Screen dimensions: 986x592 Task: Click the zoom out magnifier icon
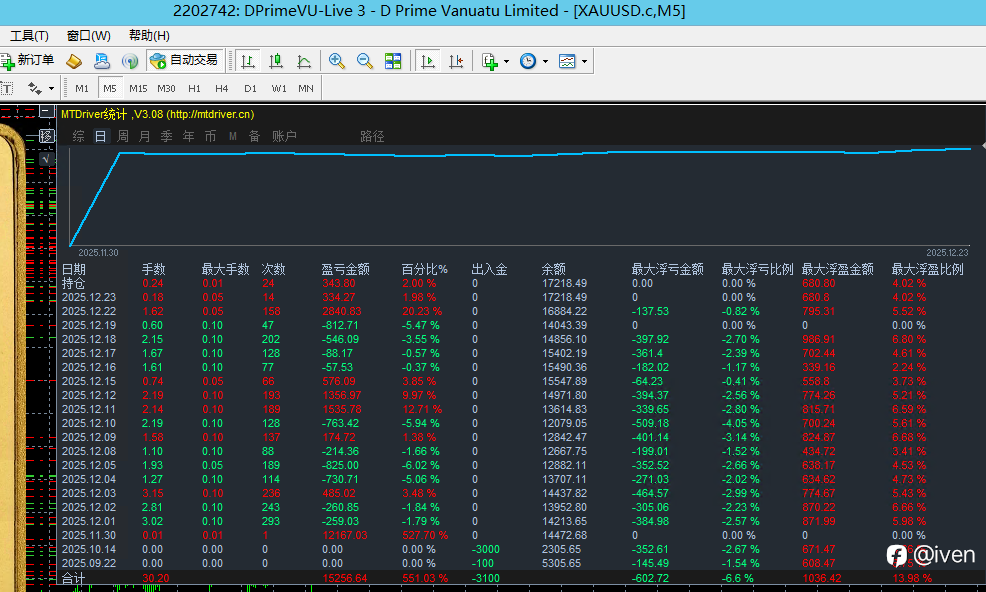(365, 61)
